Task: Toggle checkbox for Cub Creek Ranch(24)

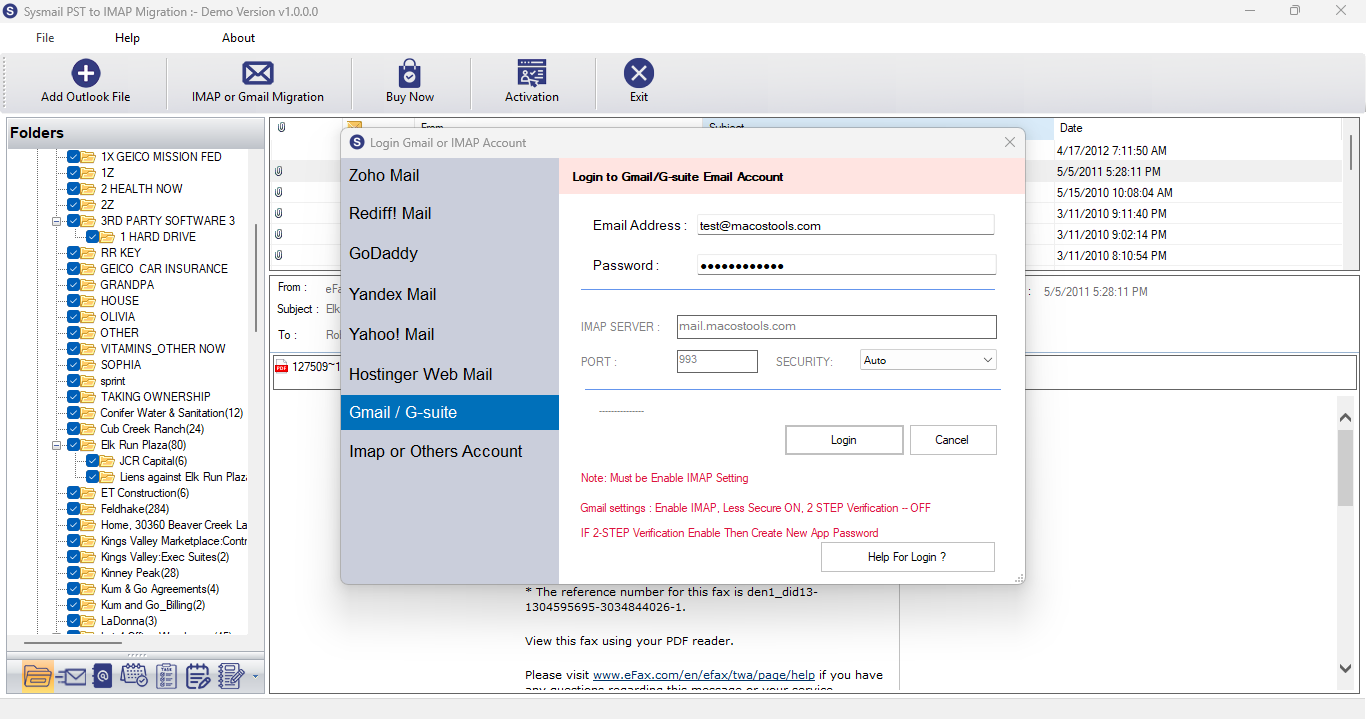Action: click(x=74, y=429)
